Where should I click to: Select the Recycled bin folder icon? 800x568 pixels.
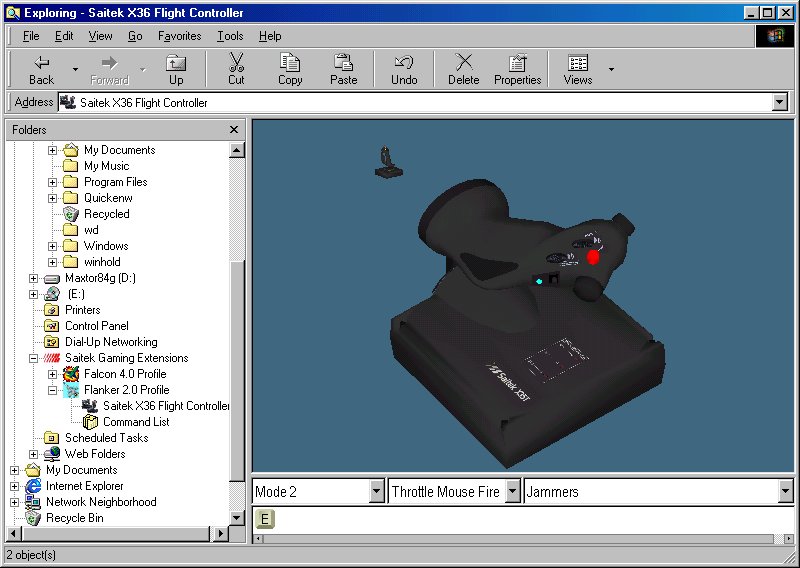pyautogui.click(x=70, y=214)
